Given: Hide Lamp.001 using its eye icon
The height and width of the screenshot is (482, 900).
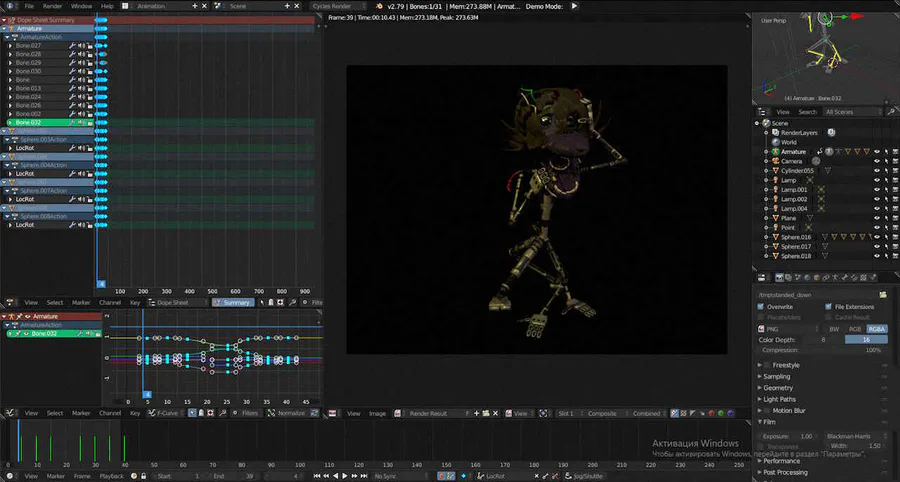Looking at the screenshot, I should tap(876, 190).
